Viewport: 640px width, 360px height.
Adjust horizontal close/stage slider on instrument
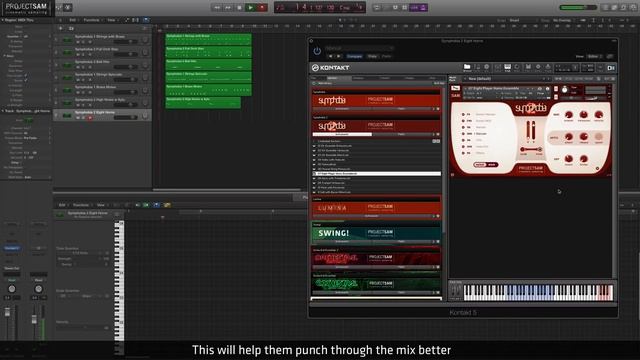(x=531, y=150)
